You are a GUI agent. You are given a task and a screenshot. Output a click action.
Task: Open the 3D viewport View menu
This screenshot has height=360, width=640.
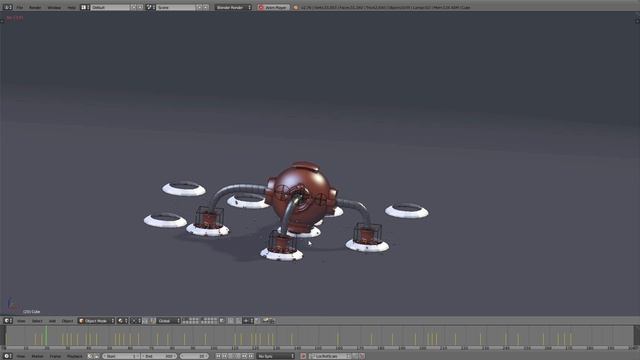[21, 321]
